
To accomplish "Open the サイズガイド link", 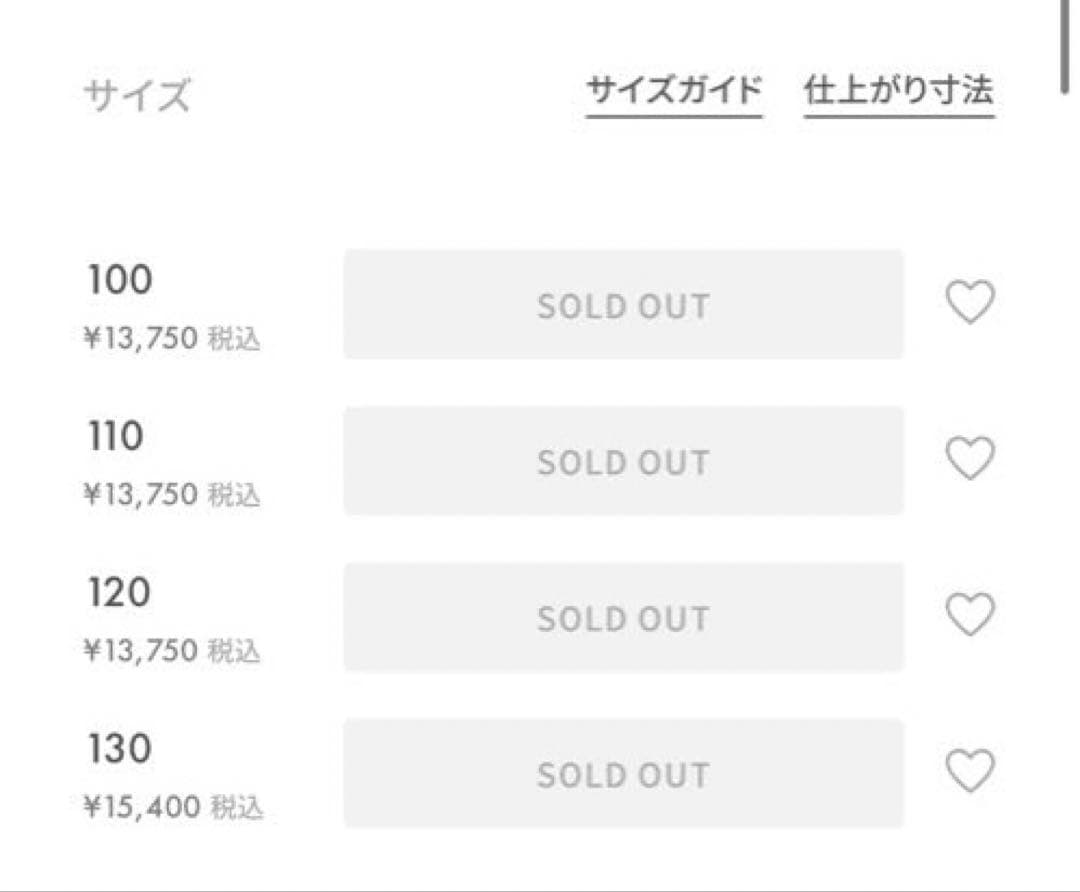I will [674, 92].
